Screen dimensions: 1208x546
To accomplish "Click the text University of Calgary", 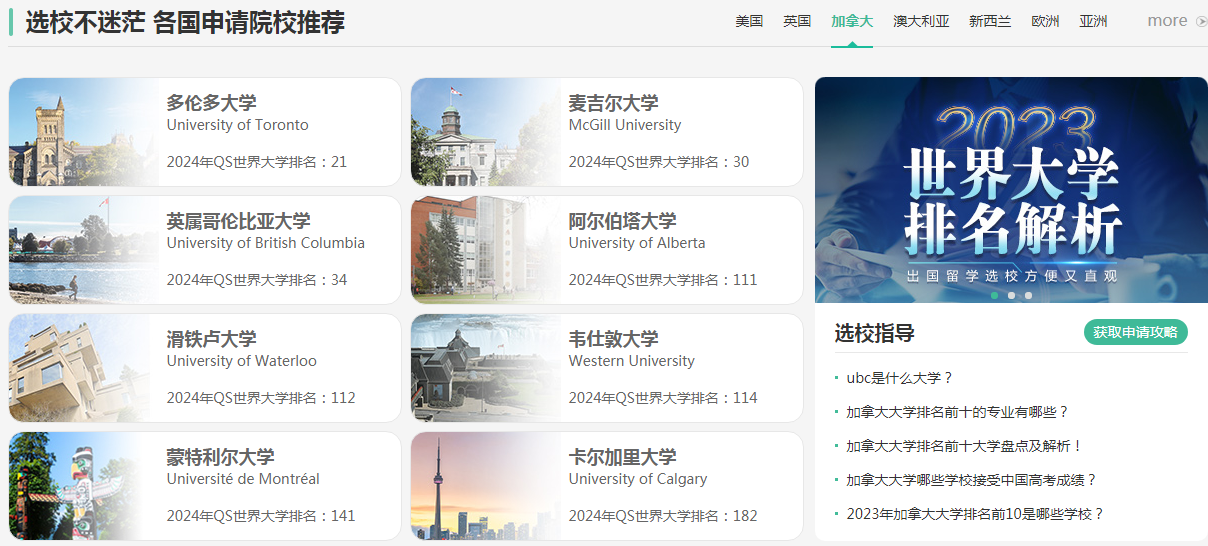I will [638, 479].
